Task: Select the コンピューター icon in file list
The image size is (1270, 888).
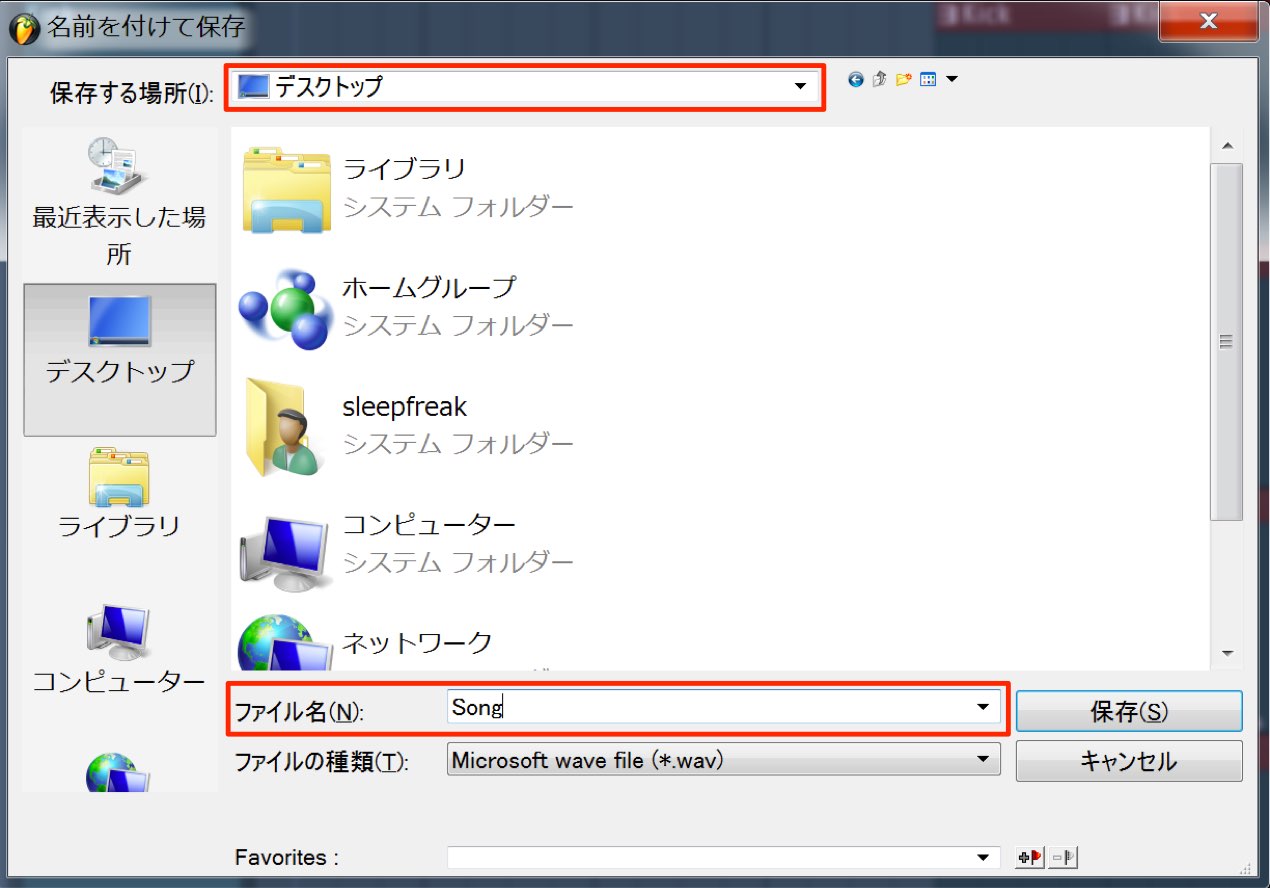Action: tap(285, 552)
